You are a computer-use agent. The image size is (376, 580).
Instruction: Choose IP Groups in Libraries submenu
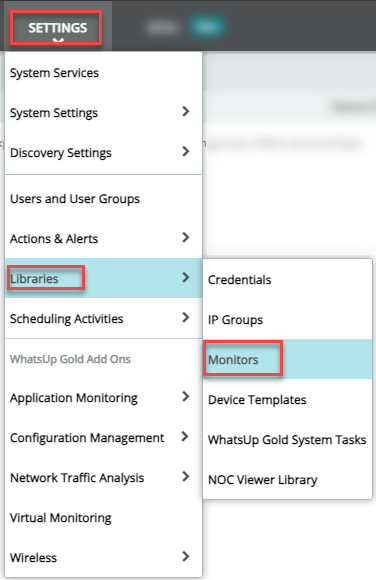[287, 320]
